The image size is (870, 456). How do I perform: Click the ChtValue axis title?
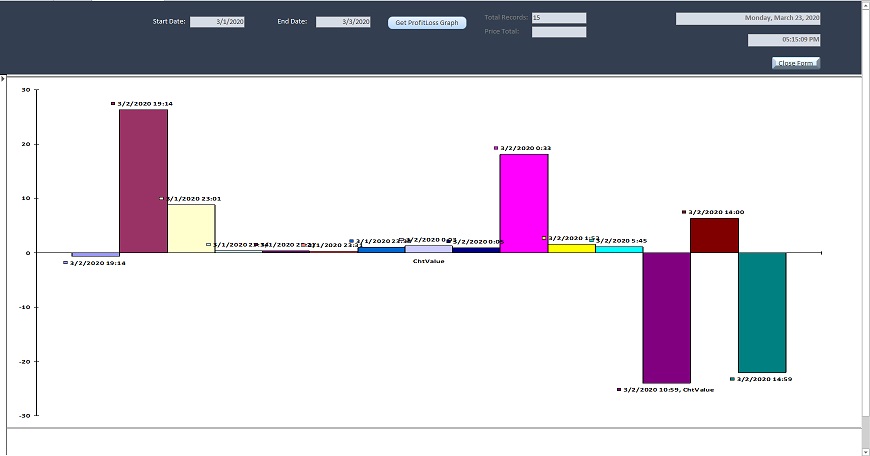pyautogui.click(x=428, y=261)
